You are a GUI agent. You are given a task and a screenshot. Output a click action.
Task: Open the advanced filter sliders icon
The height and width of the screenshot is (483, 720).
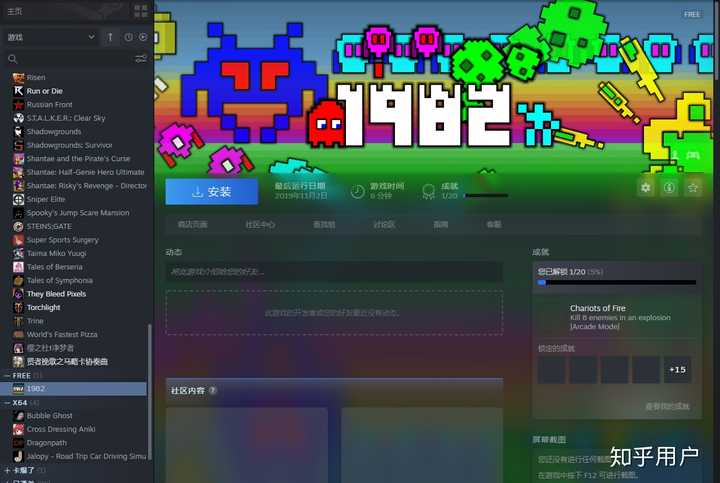point(141,59)
